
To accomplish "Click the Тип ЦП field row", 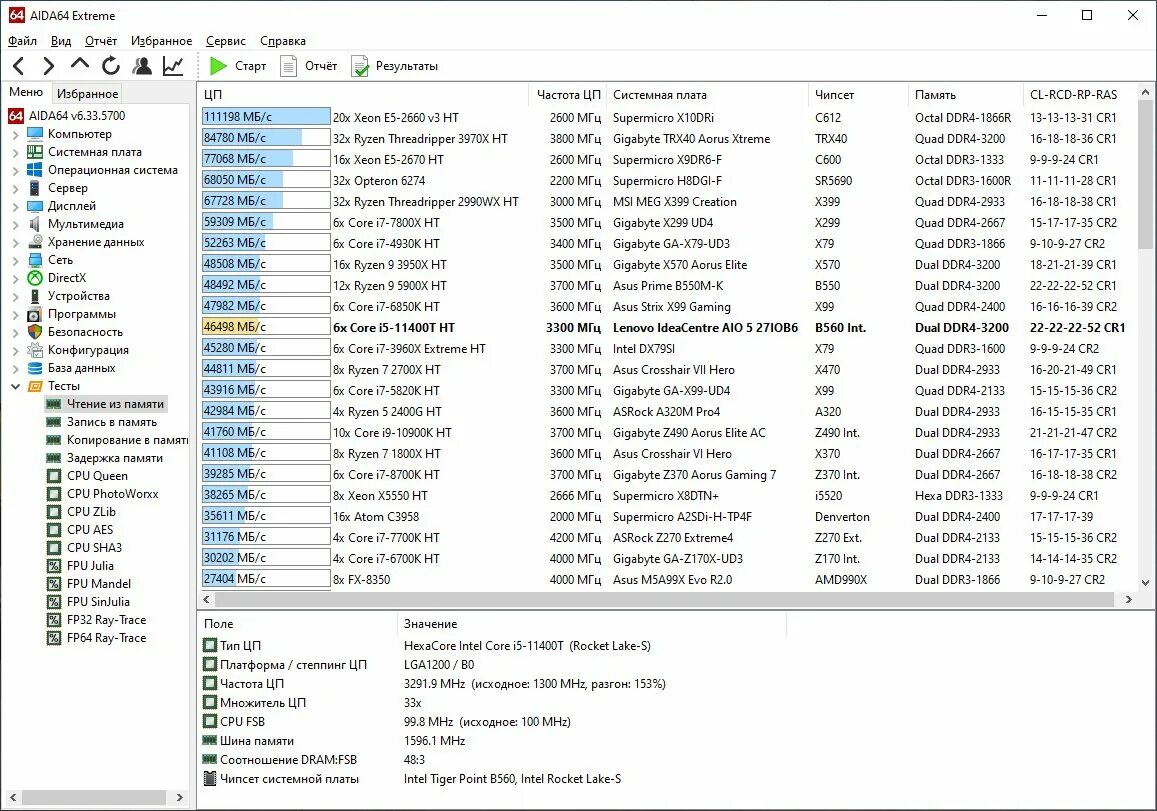I will 493,646.
